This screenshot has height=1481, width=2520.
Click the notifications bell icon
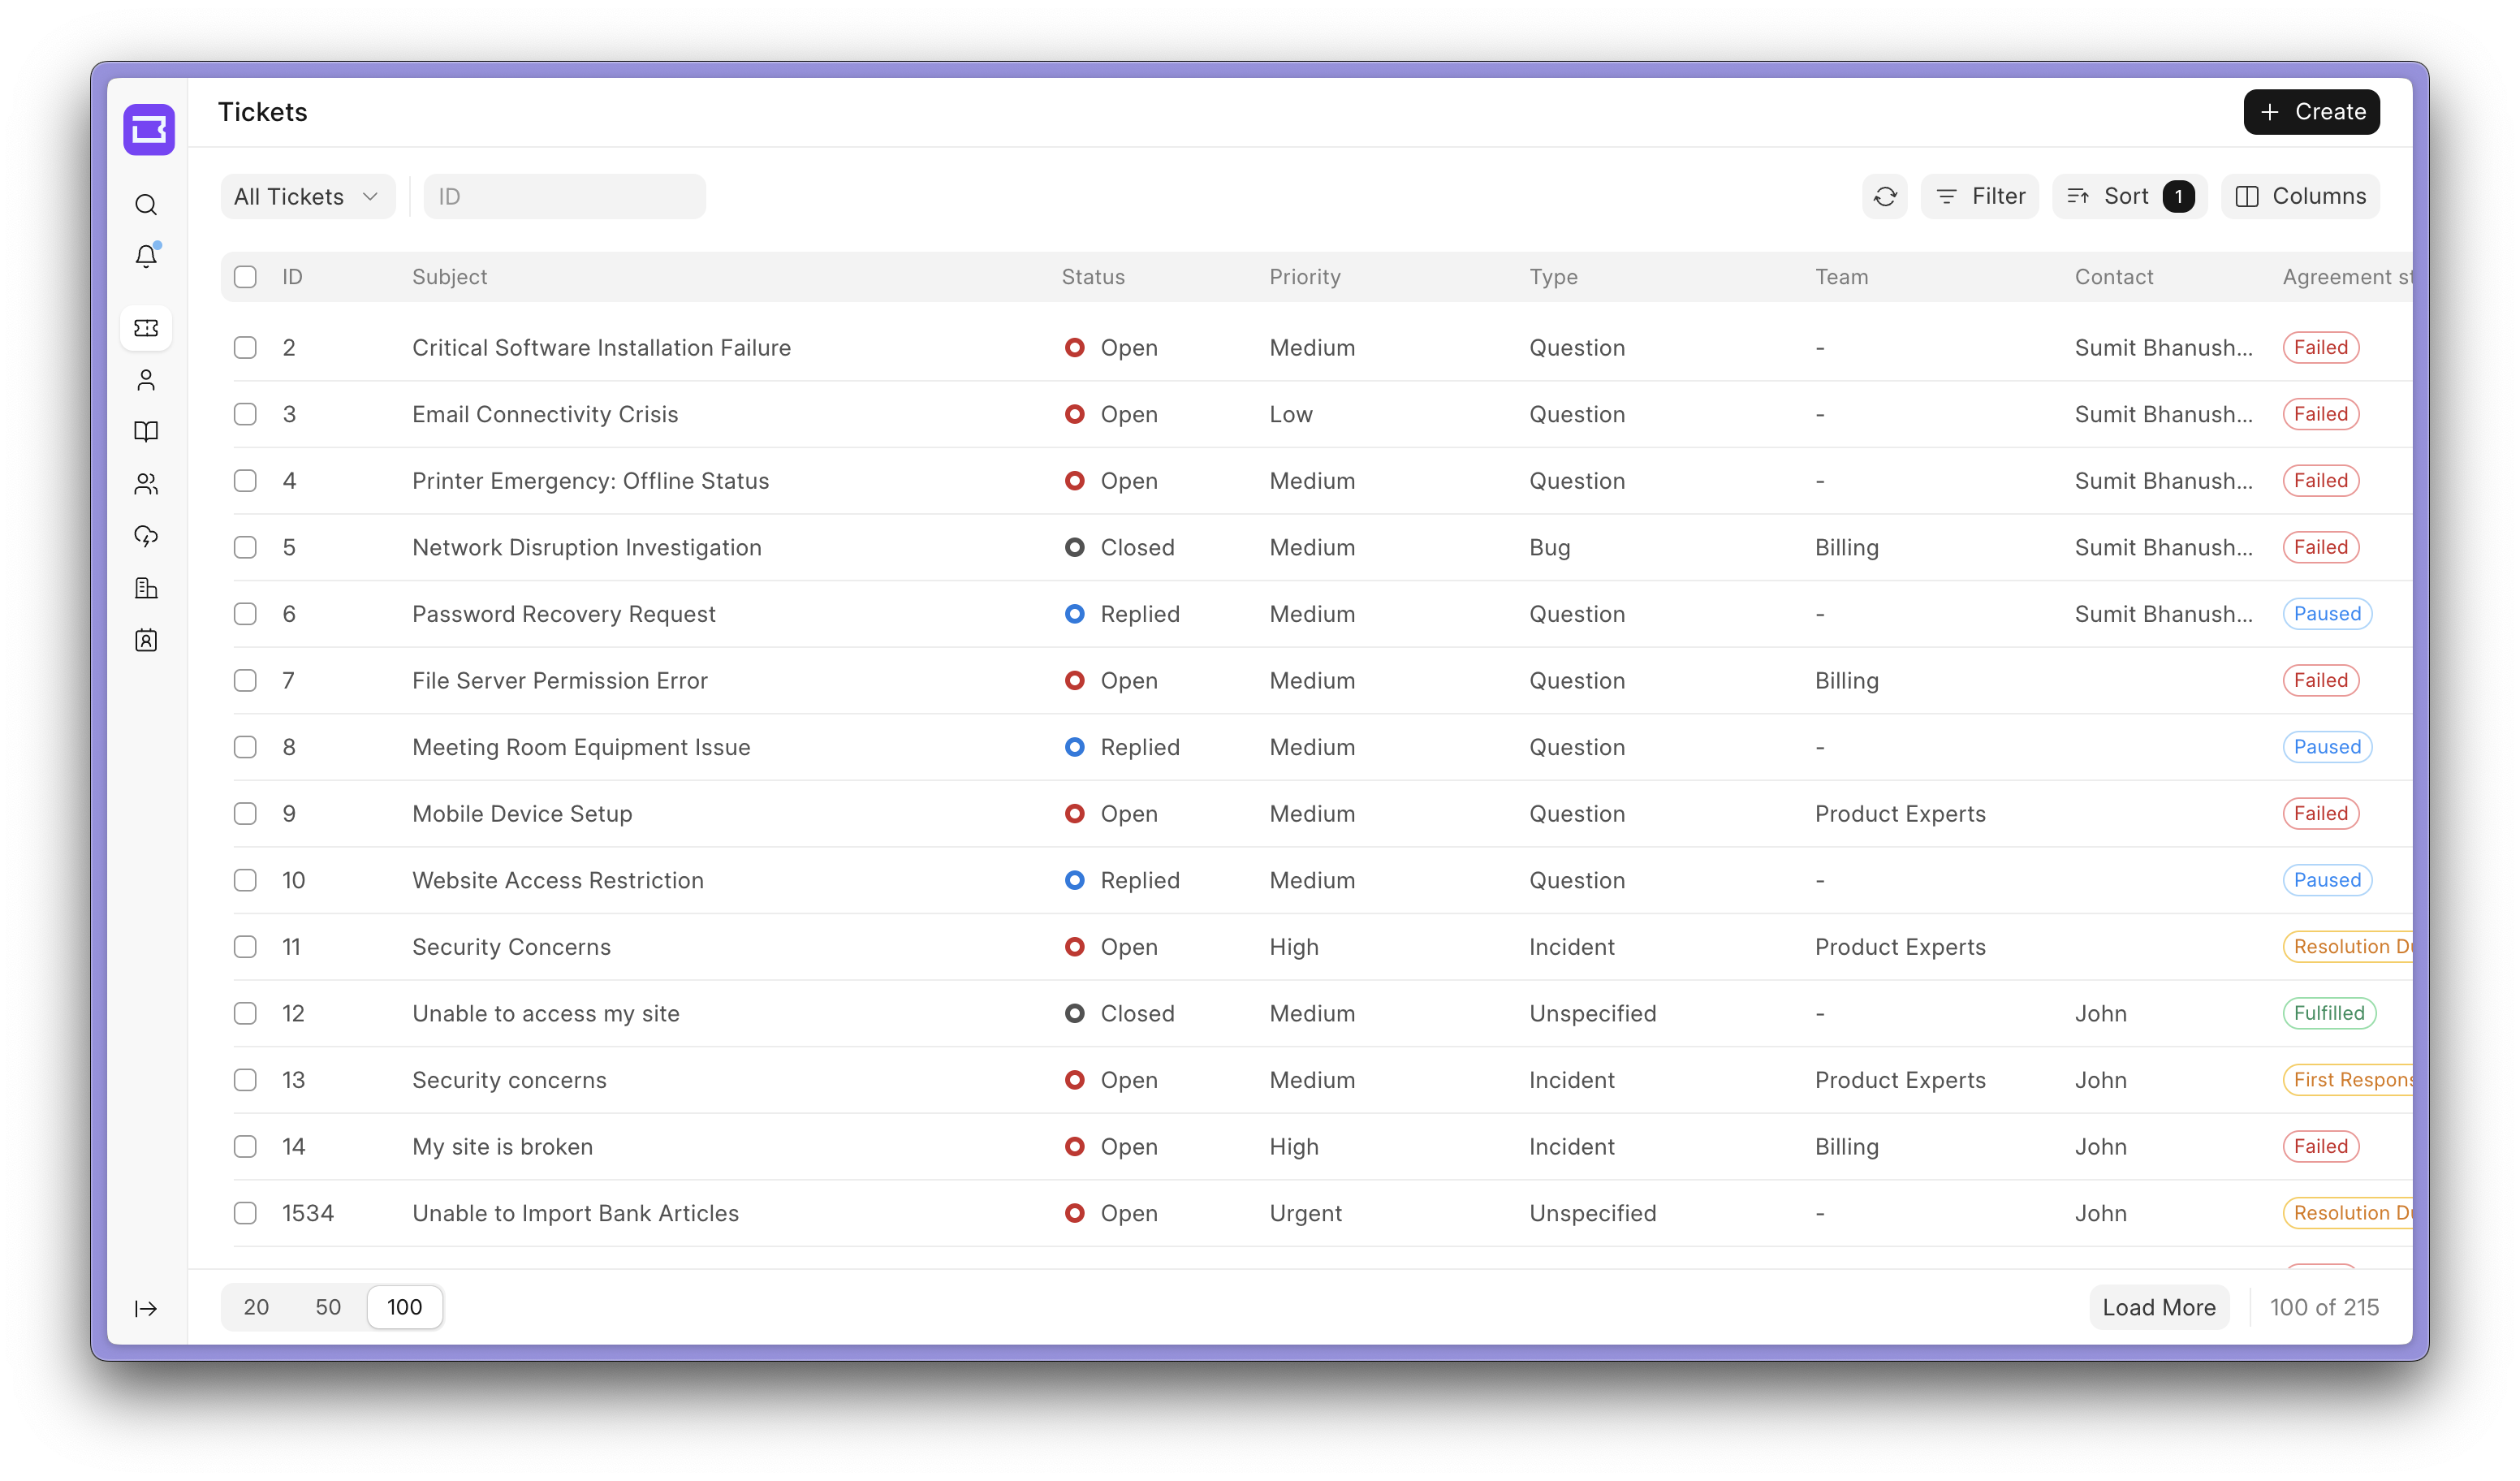[146, 256]
